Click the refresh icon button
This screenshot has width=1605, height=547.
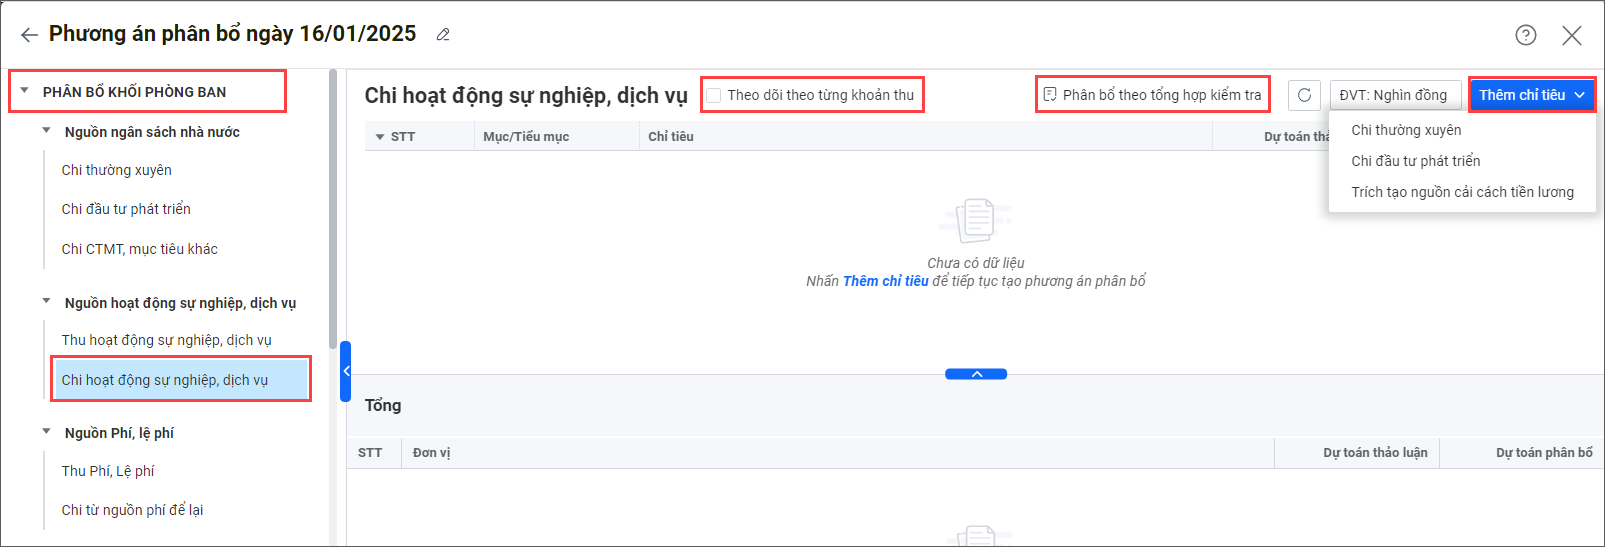[x=1304, y=95]
